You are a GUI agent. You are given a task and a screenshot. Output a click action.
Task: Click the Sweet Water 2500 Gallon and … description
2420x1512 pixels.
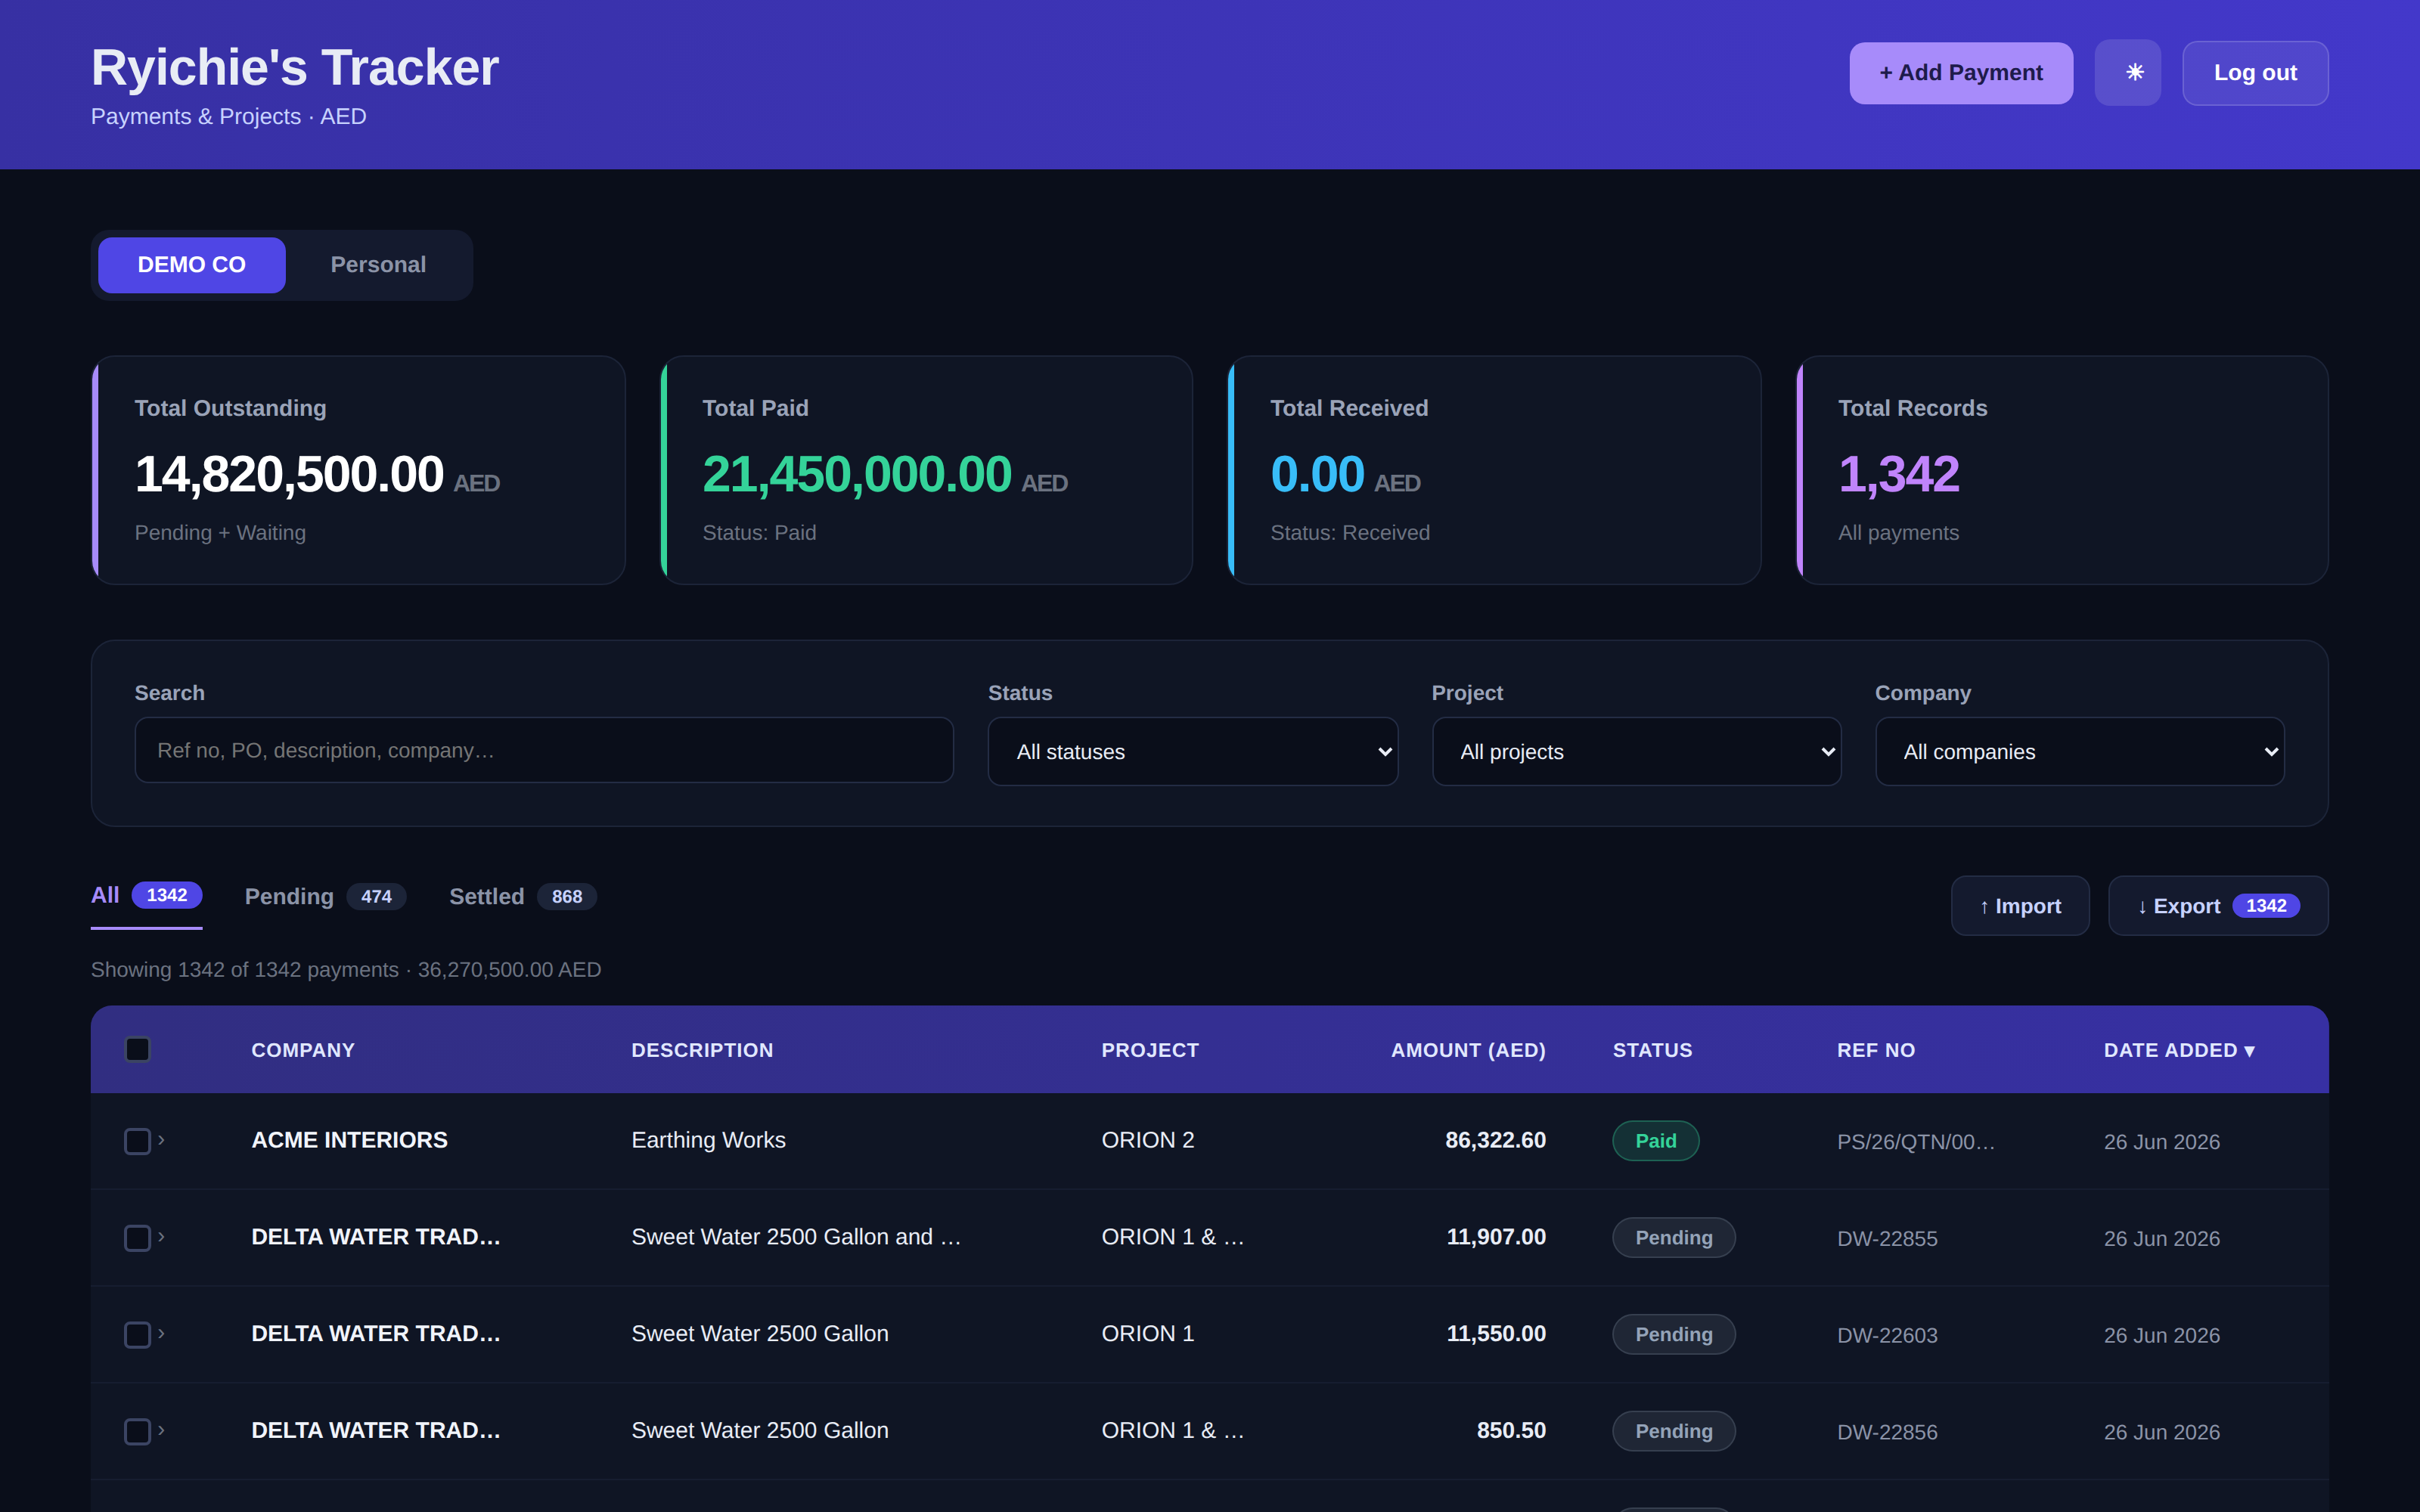tap(796, 1237)
